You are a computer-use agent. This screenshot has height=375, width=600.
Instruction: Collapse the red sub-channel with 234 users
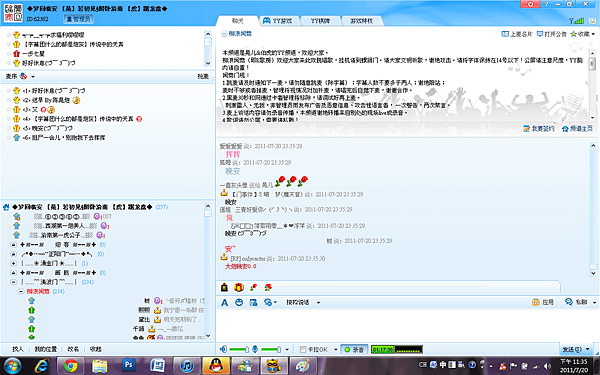click(21, 292)
